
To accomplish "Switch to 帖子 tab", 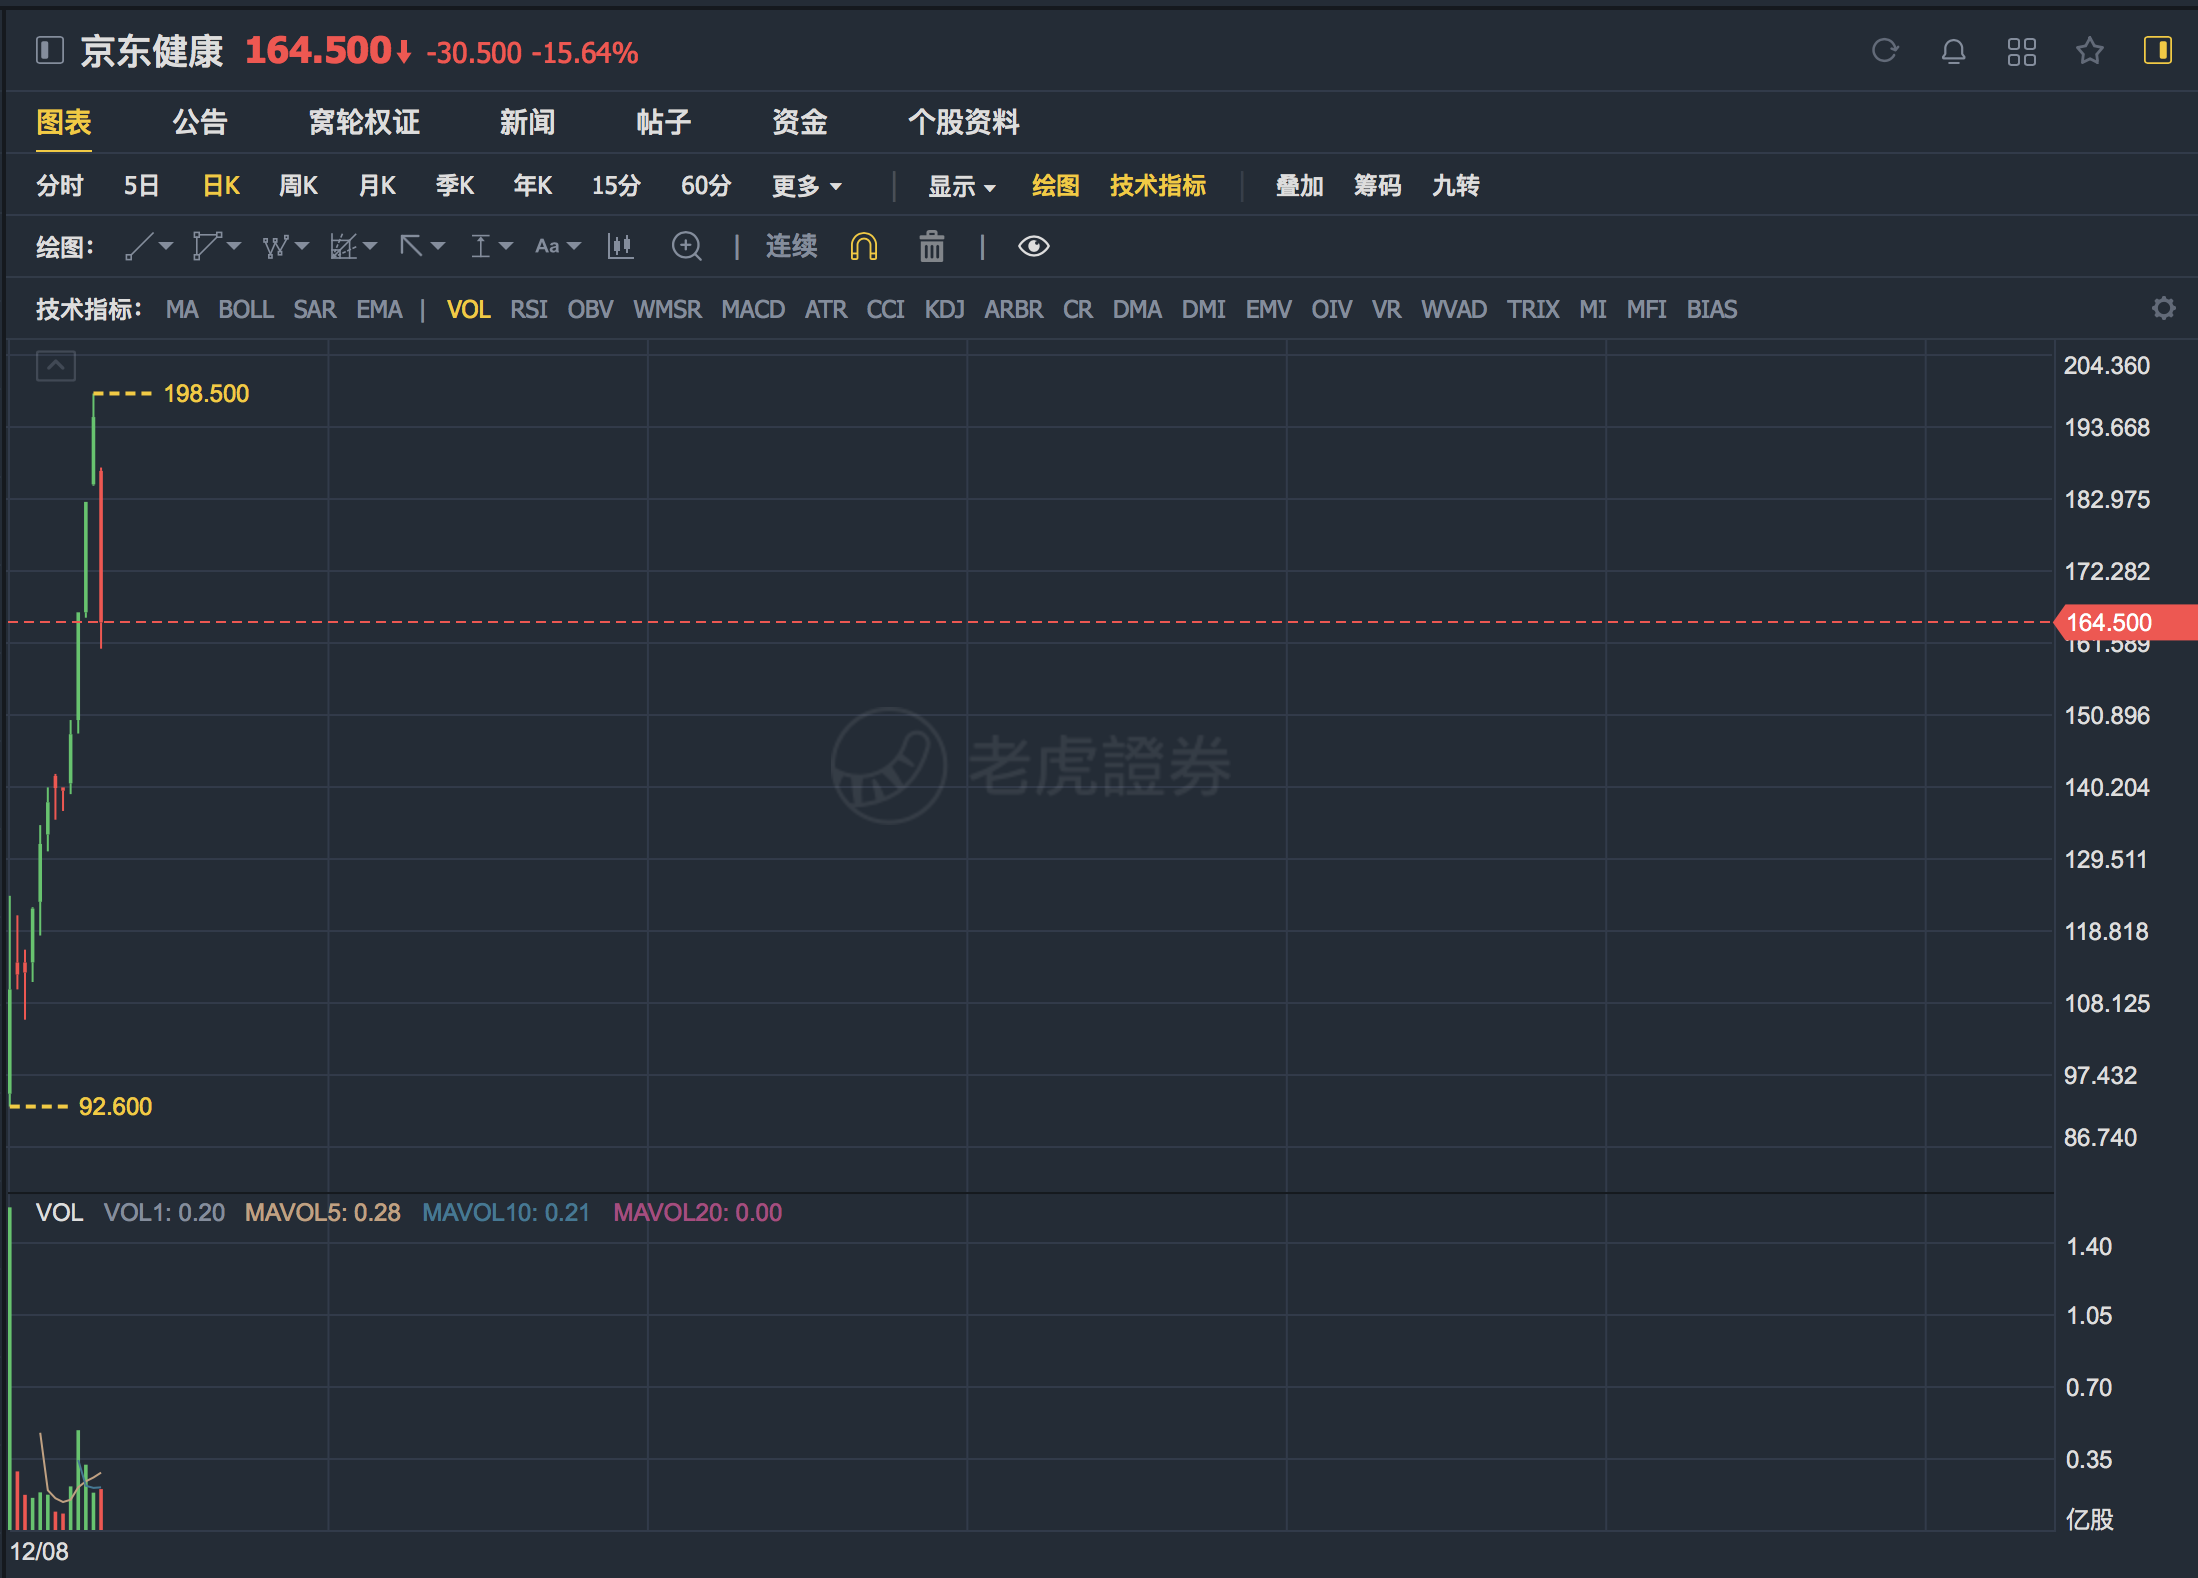I will click(x=664, y=122).
